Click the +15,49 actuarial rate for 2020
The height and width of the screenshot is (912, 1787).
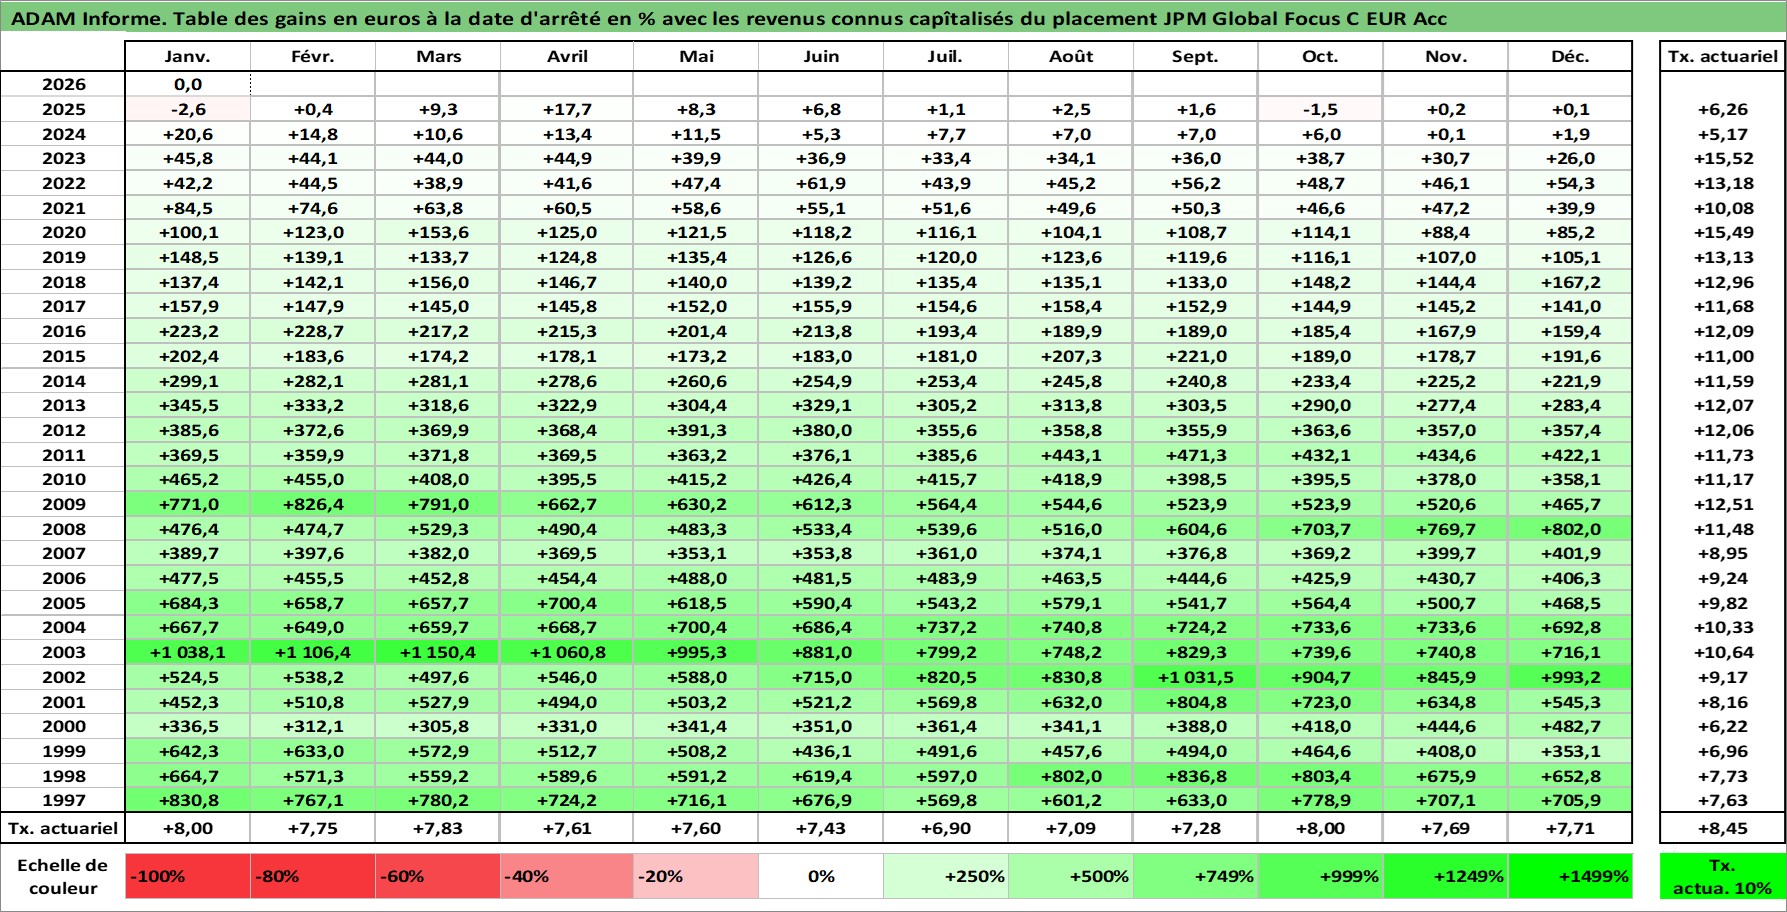[x=1723, y=232]
